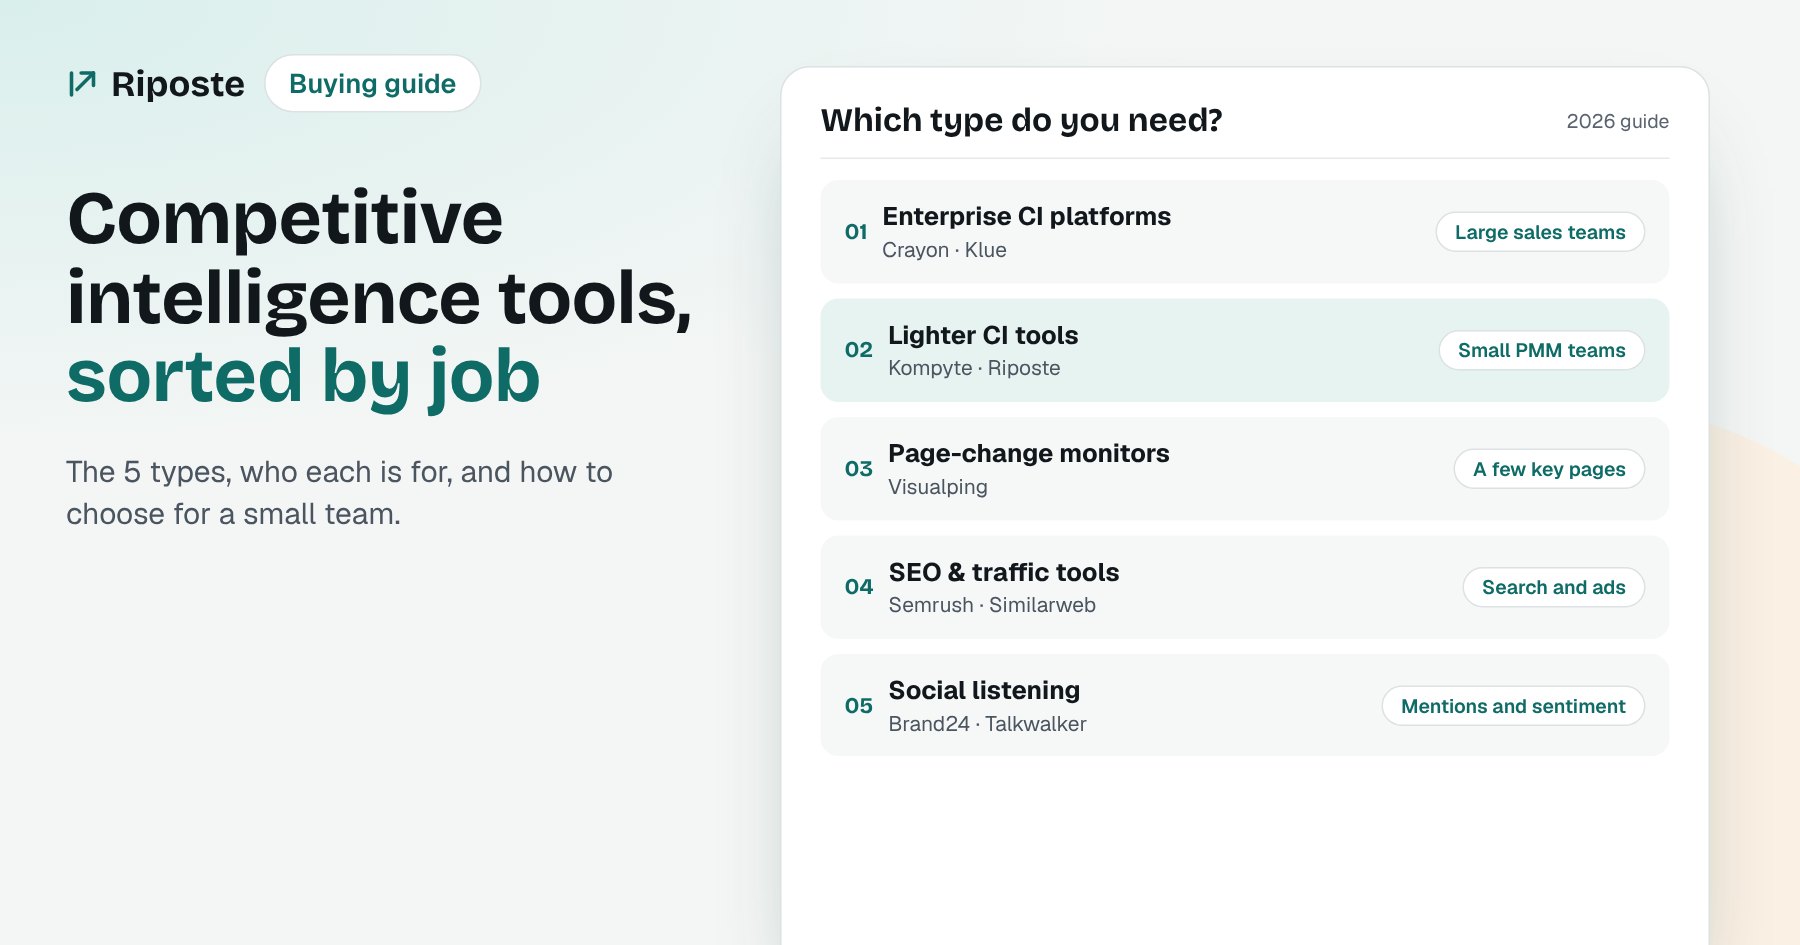
Task: Select the Small PMM teams tag
Action: 1542,350
